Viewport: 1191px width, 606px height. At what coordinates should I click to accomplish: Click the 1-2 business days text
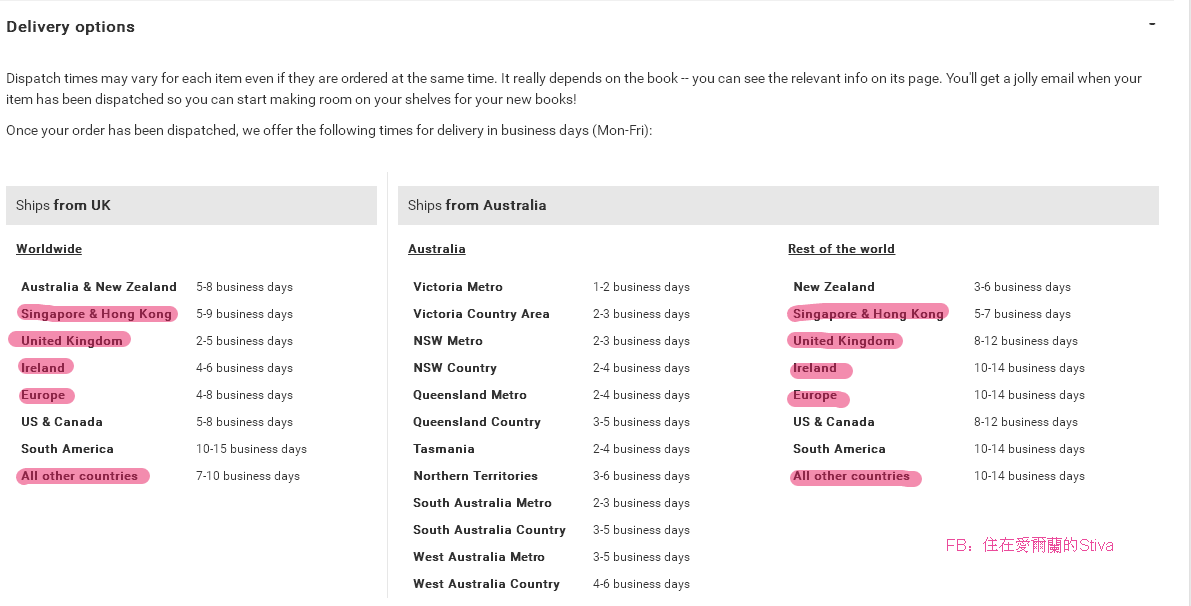(641, 287)
